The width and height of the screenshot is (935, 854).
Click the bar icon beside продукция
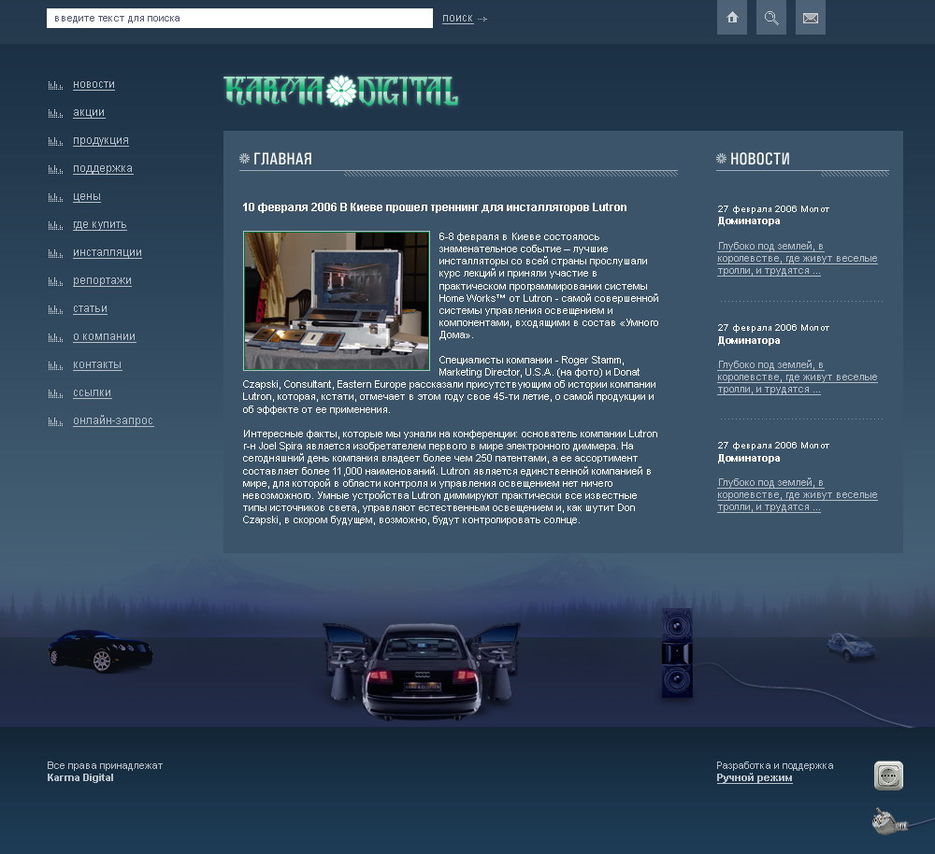pos(55,141)
